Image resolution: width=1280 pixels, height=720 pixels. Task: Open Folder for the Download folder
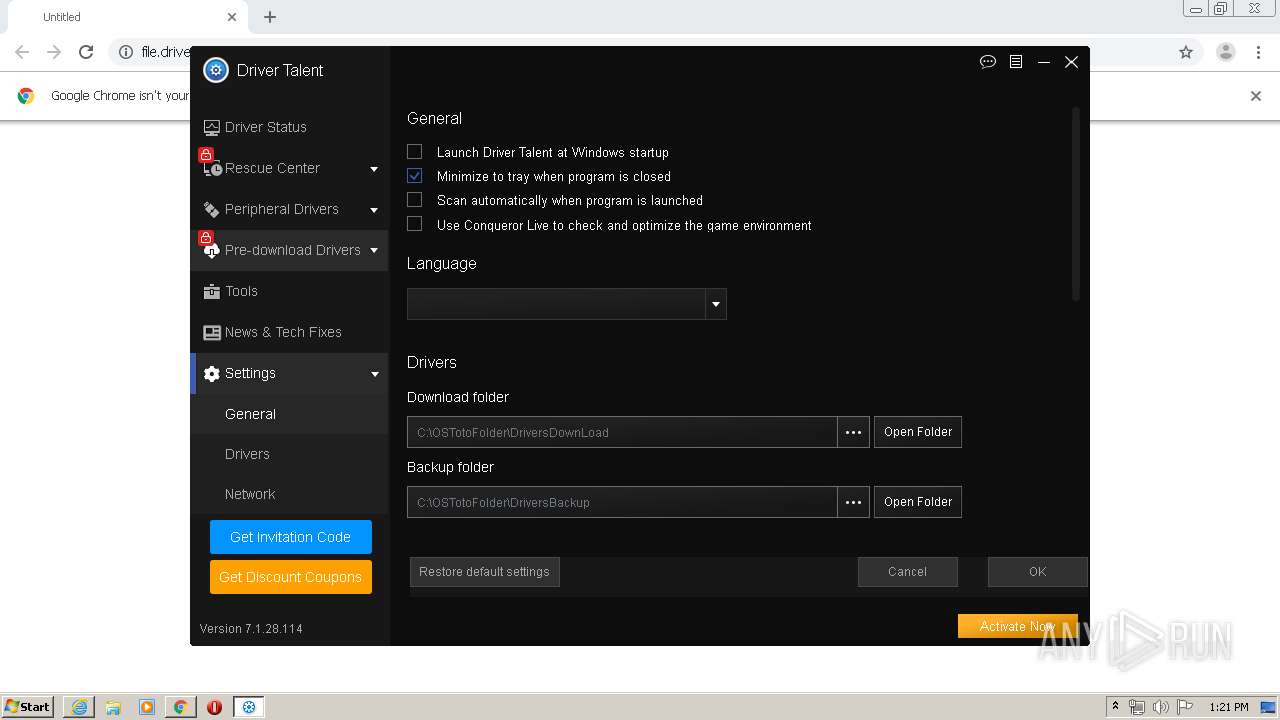point(918,432)
